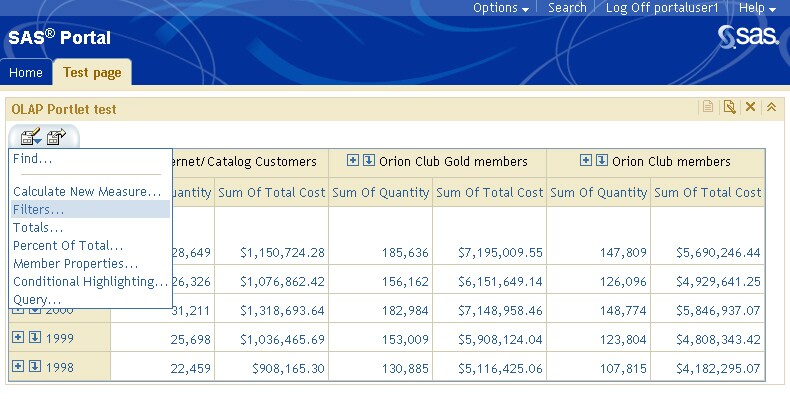The image size is (790, 399).
Task: Open Conditional Highlighting... menu item
Action: [90, 282]
